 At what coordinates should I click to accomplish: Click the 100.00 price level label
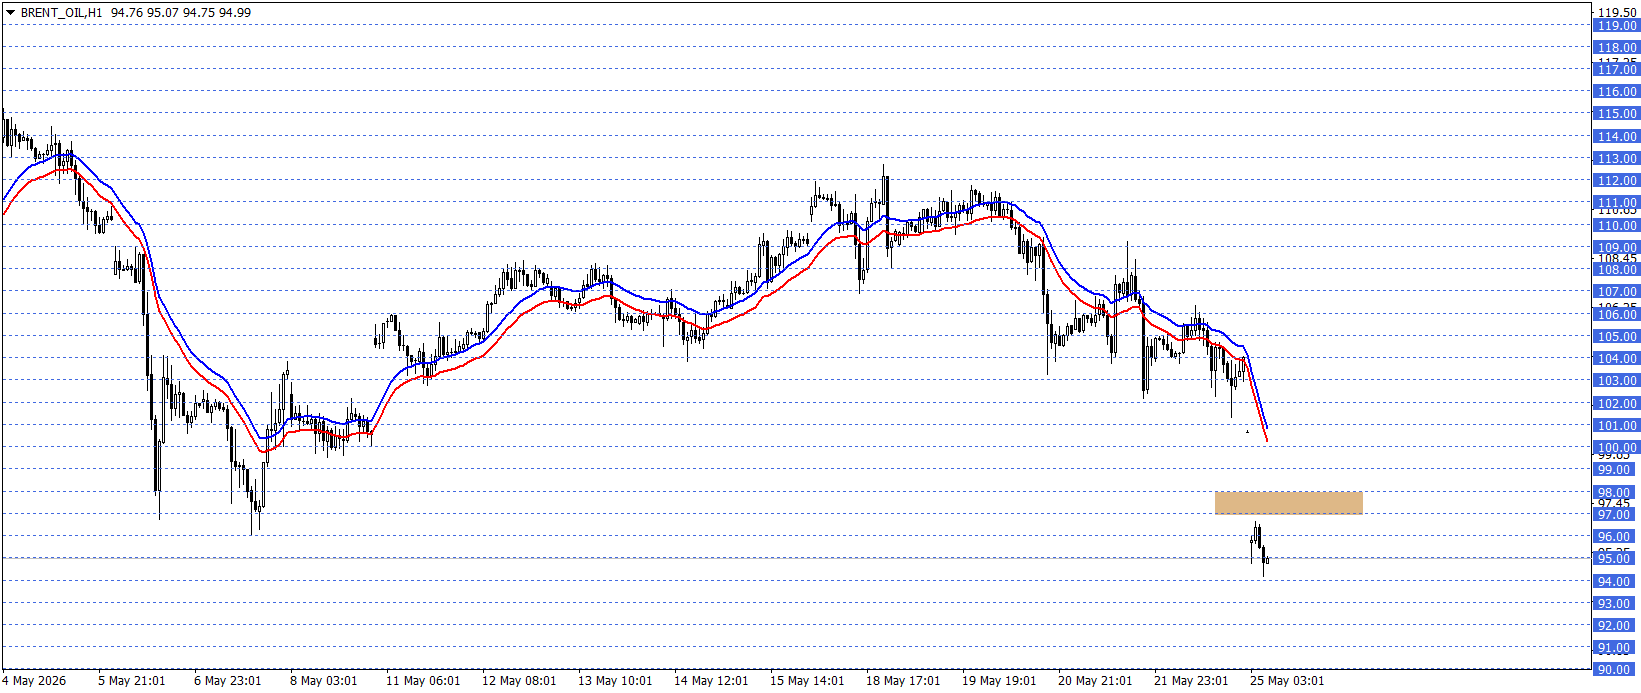point(1616,448)
